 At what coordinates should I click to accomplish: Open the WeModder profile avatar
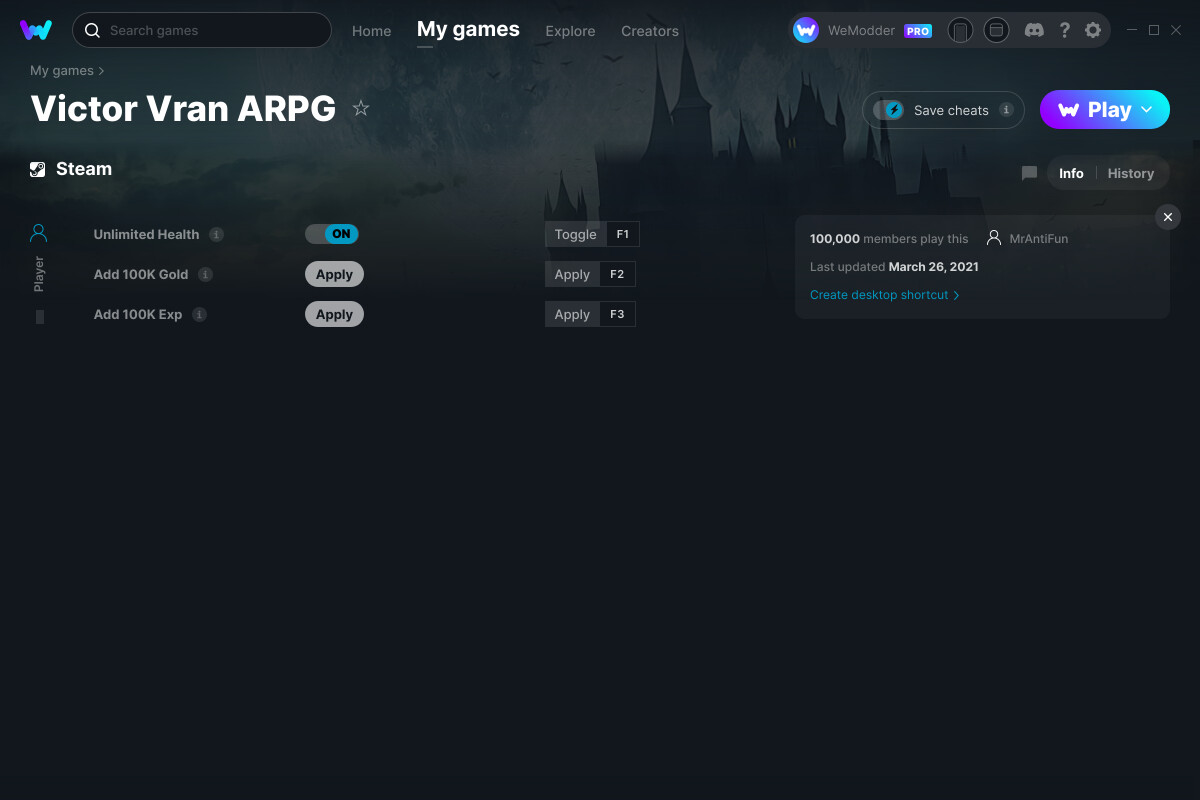tap(806, 30)
